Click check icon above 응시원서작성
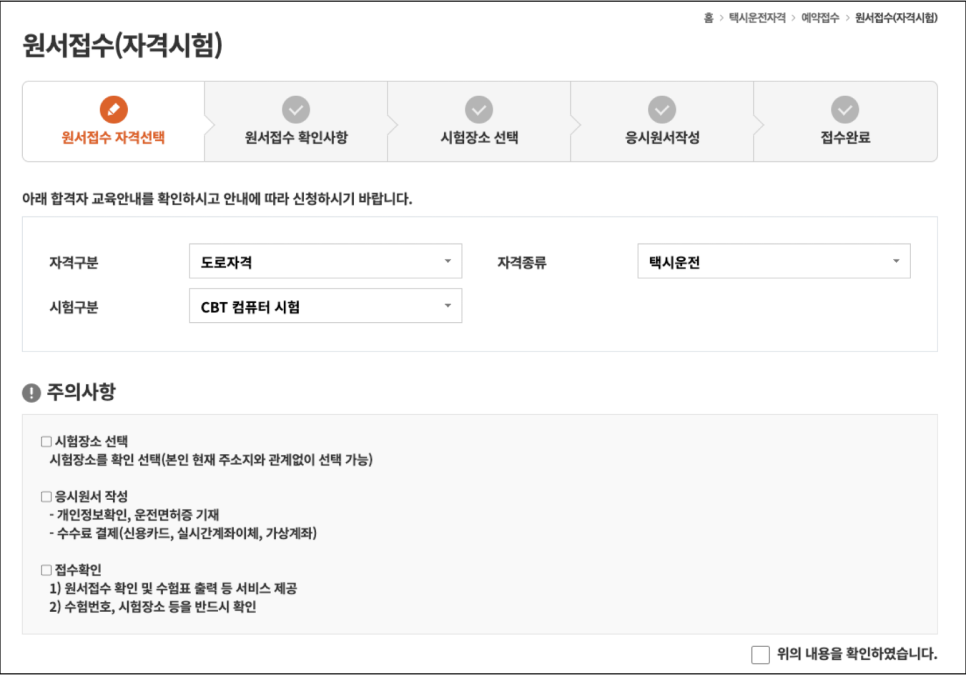Viewport: 966px width, 675px height. 662,110
